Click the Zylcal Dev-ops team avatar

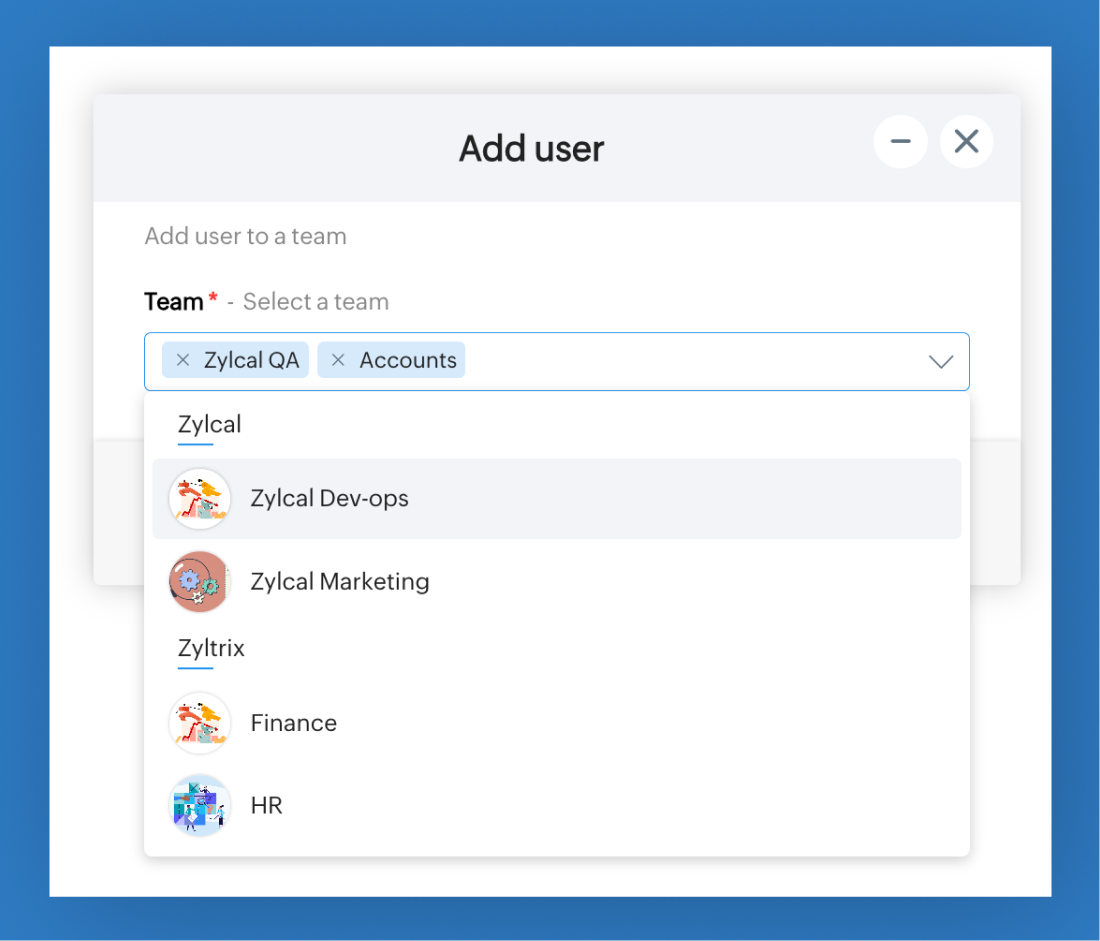click(200, 499)
